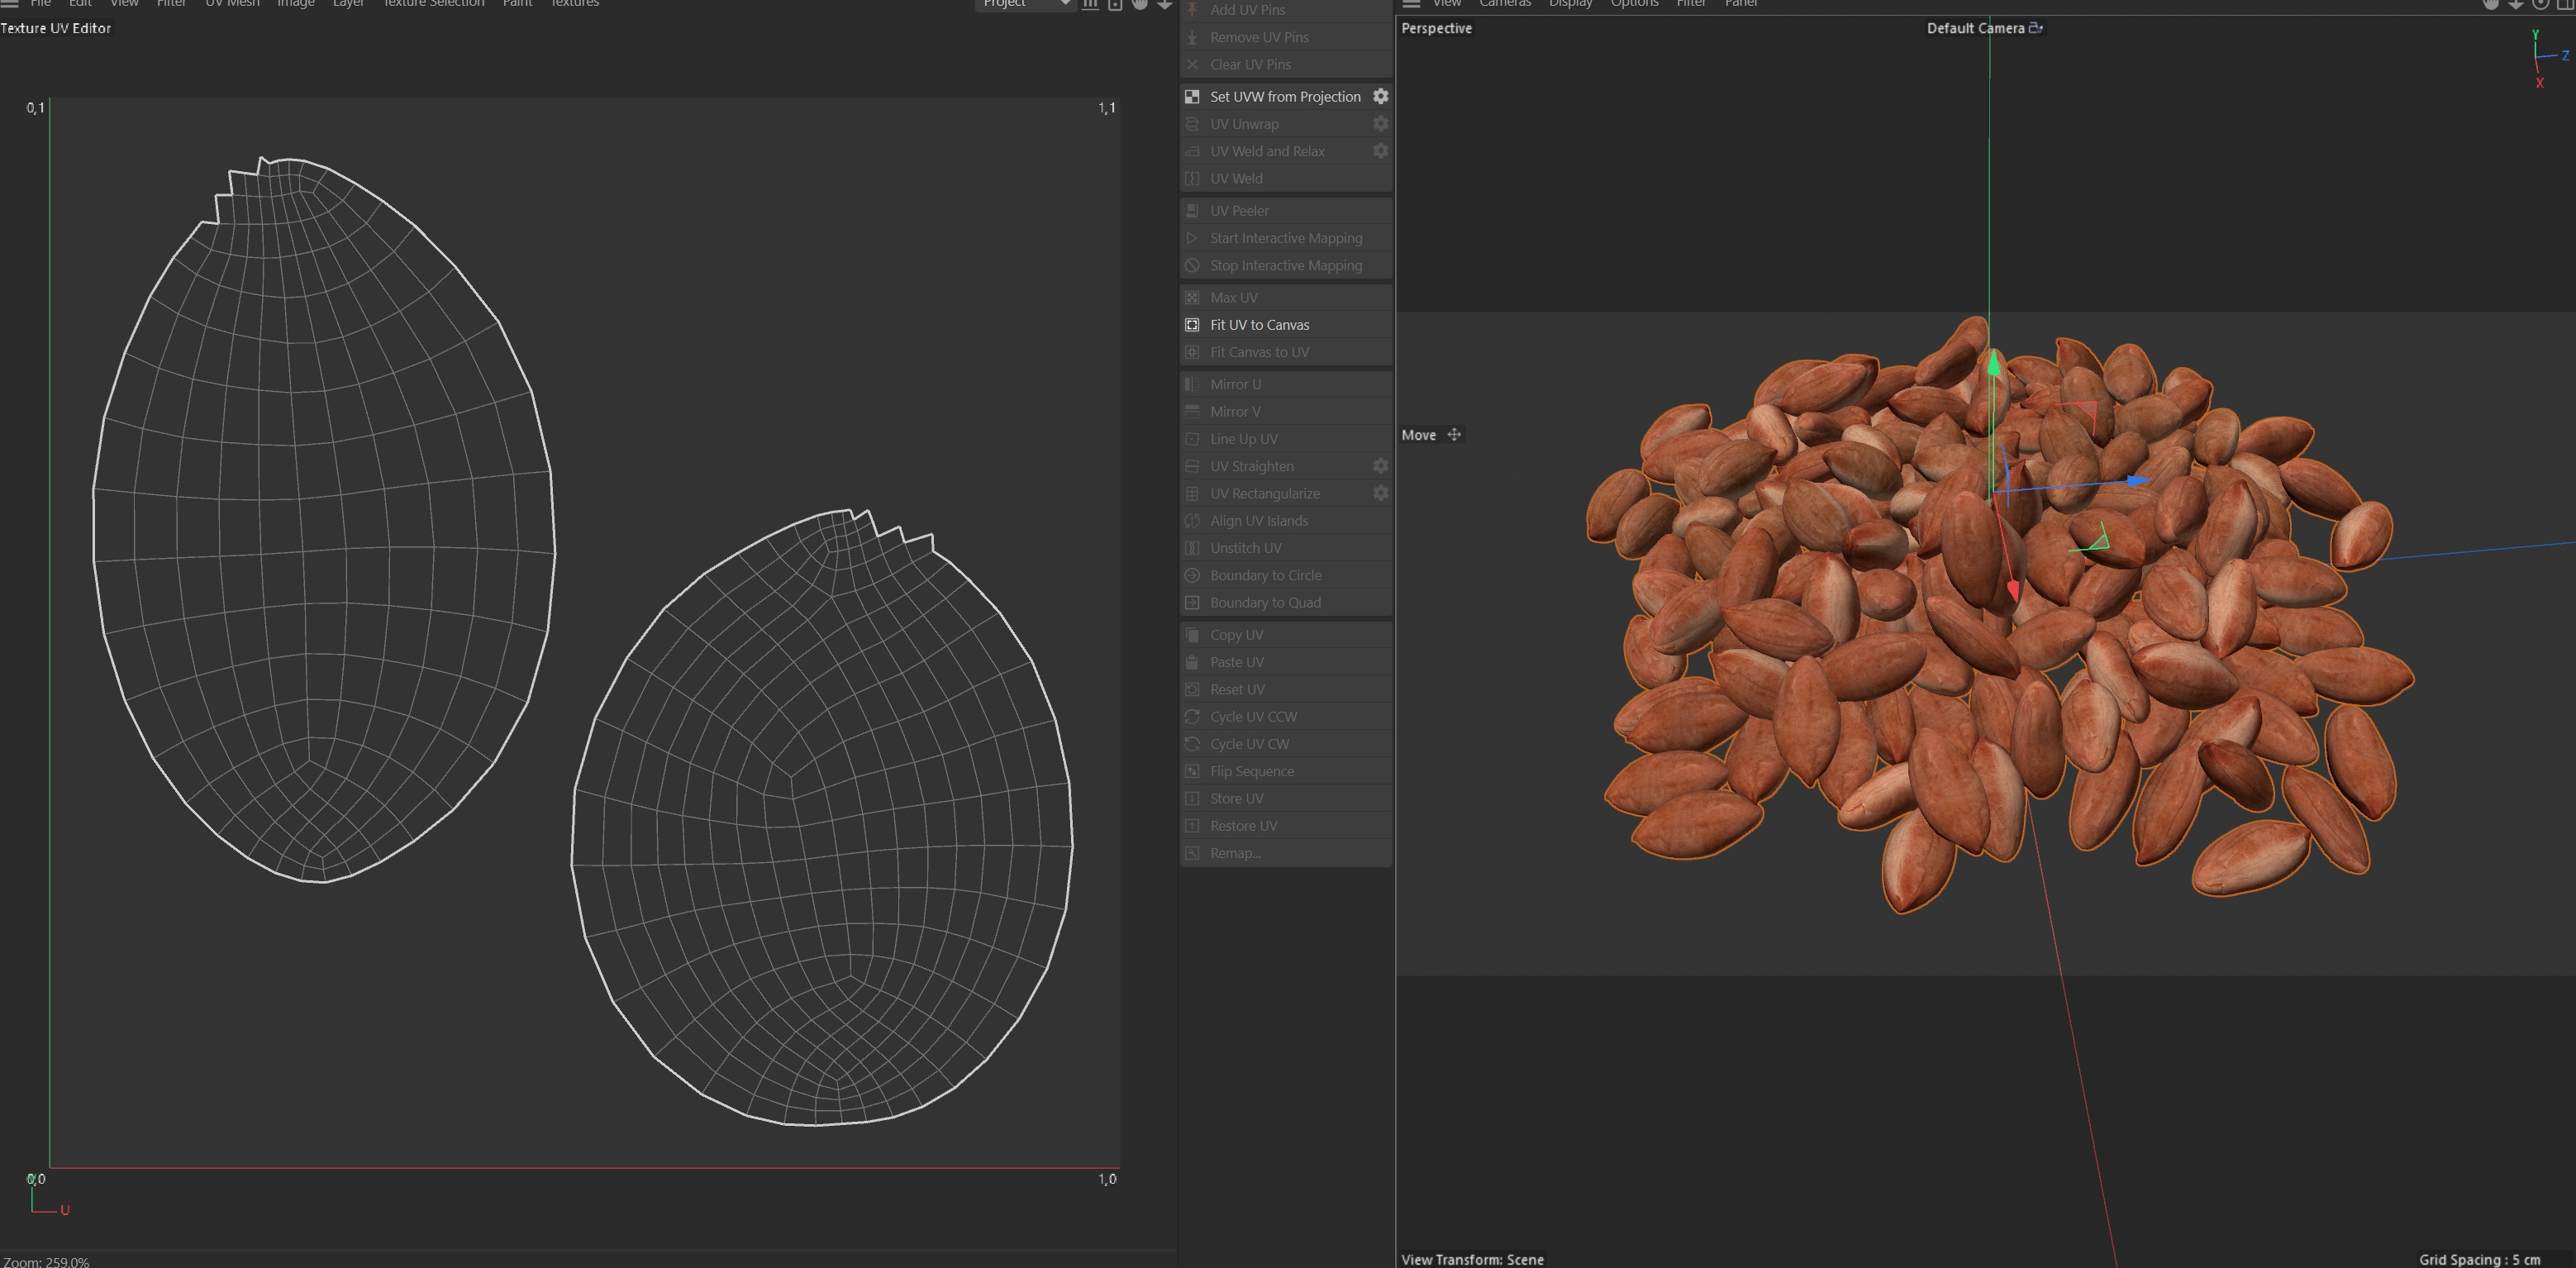Open the Cameras menu in viewport

tap(1504, 4)
